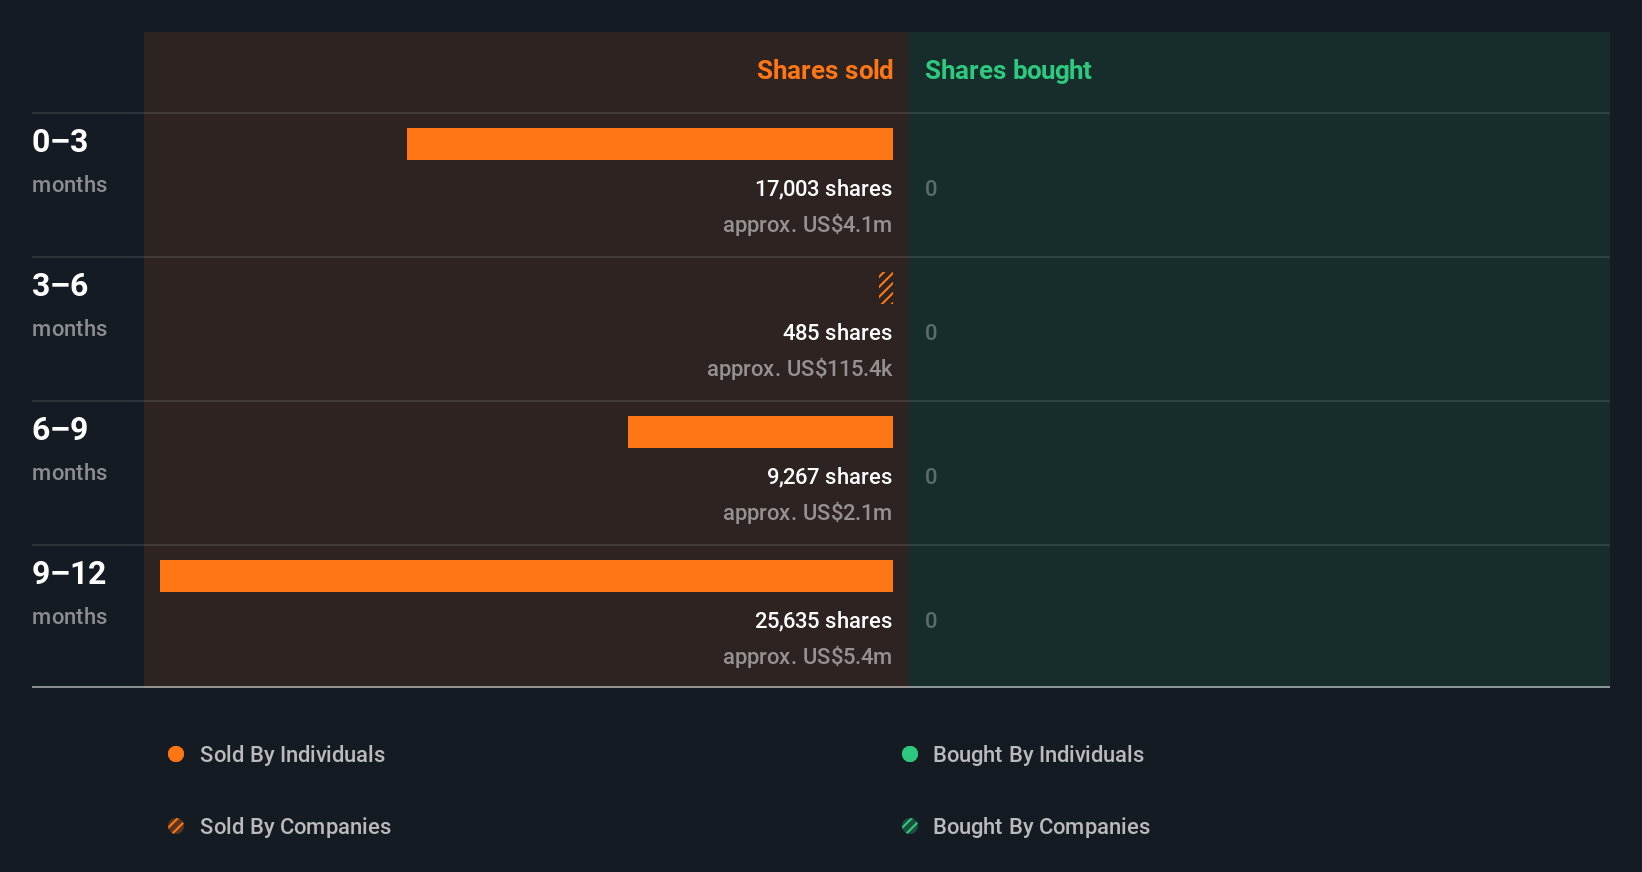Select the Sold By Individuals legend label
This screenshot has width=1642, height=872.
292,754
